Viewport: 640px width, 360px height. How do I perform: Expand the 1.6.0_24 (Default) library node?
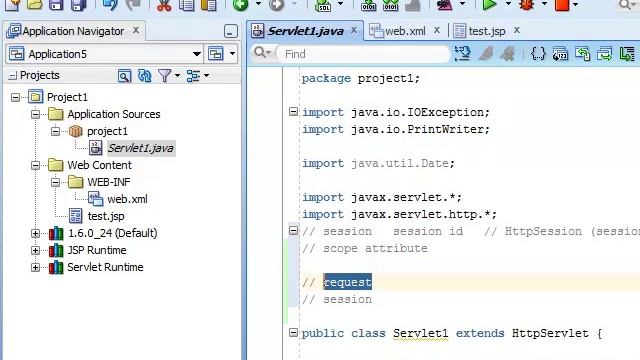point(36,233)
